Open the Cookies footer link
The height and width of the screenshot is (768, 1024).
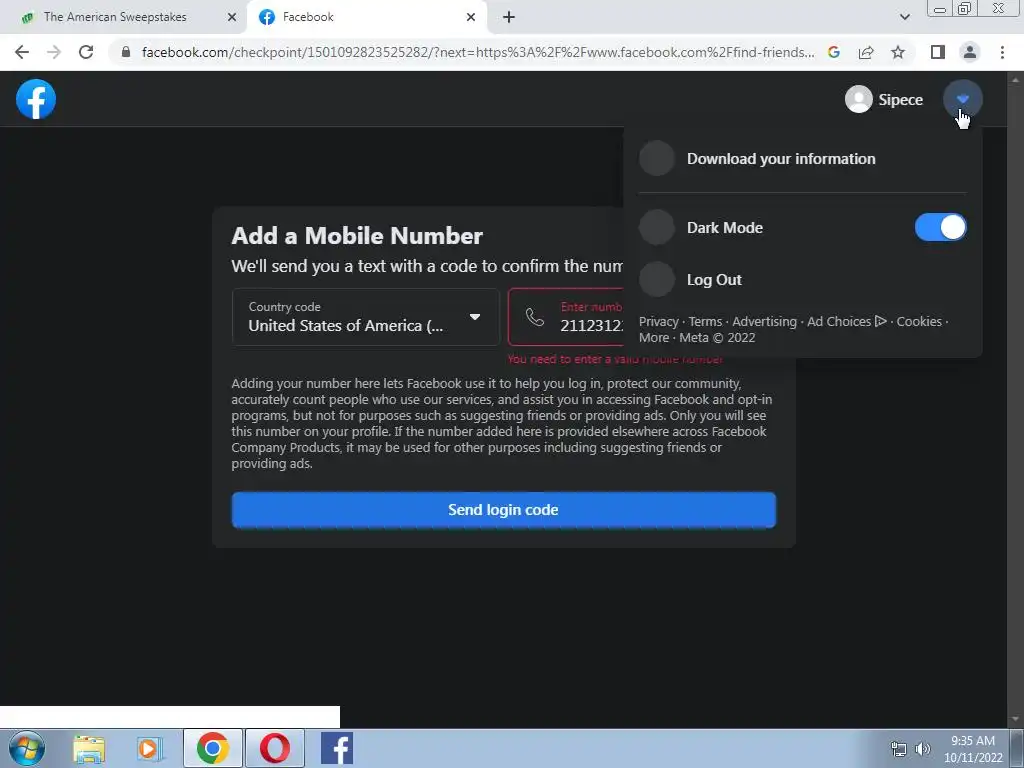tap(919, 321)
